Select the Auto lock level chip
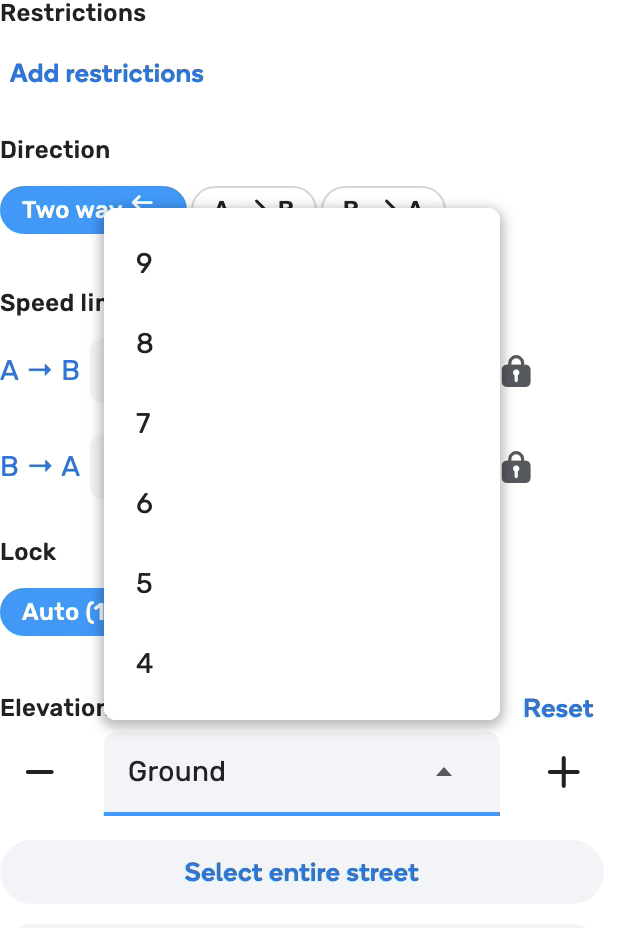The height and width of the screenshot is (928, 624). (x=52, y=612)
